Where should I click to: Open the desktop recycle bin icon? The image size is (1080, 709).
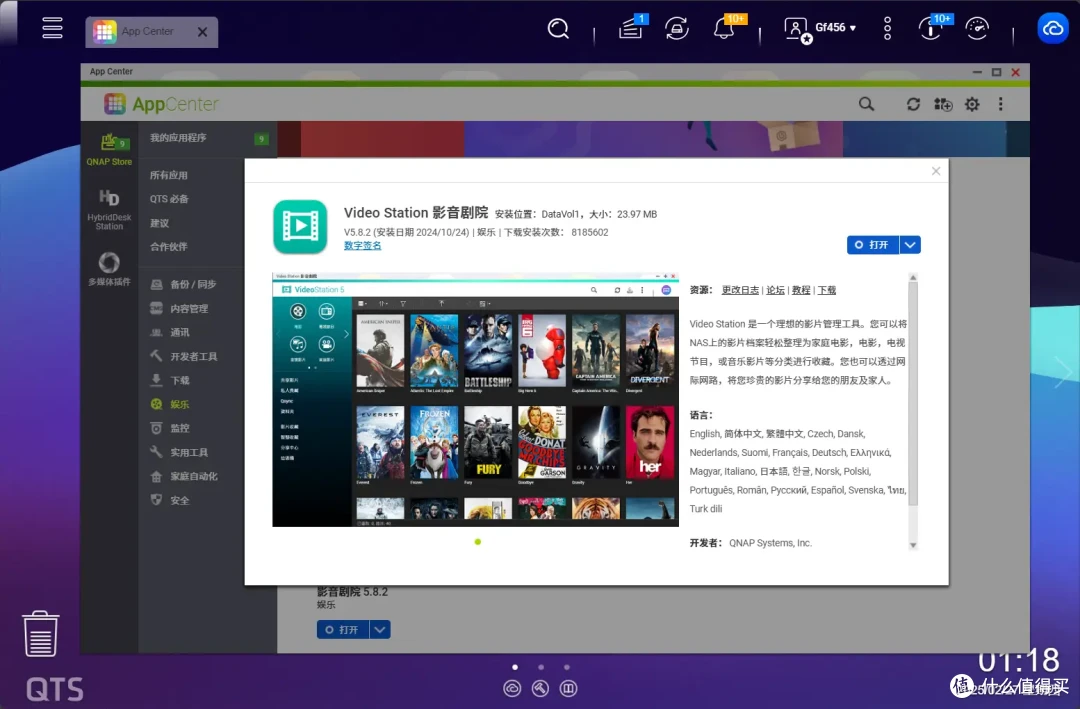[41, 634]
